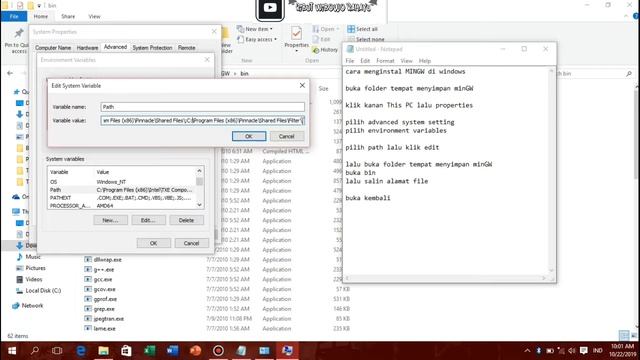Click OK in Environment Variables dialog
The width and height of the screenshot is (640, 360).
click(x=153, y=243)
